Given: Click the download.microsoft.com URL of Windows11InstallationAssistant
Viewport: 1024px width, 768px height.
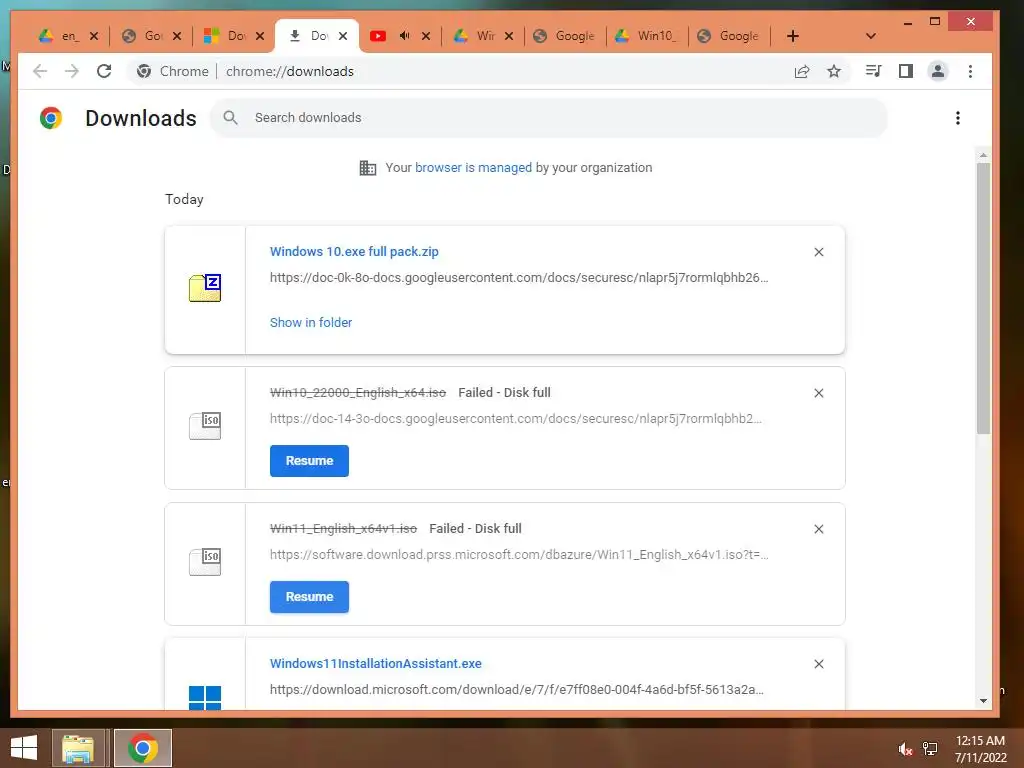Looking at the screenshot, I should pyautogui.click(x=517, y=690).
